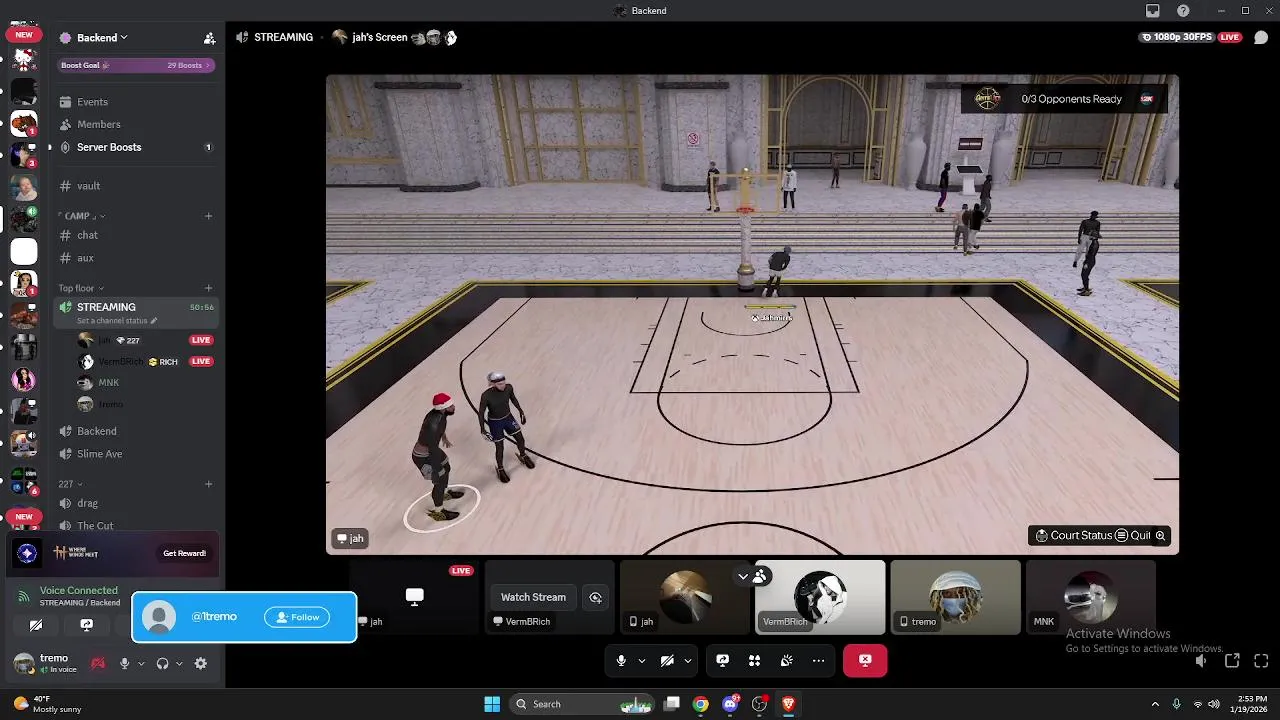Follow @1tremo
Viewport: 1280px width, 720px height.
(297, 617)
